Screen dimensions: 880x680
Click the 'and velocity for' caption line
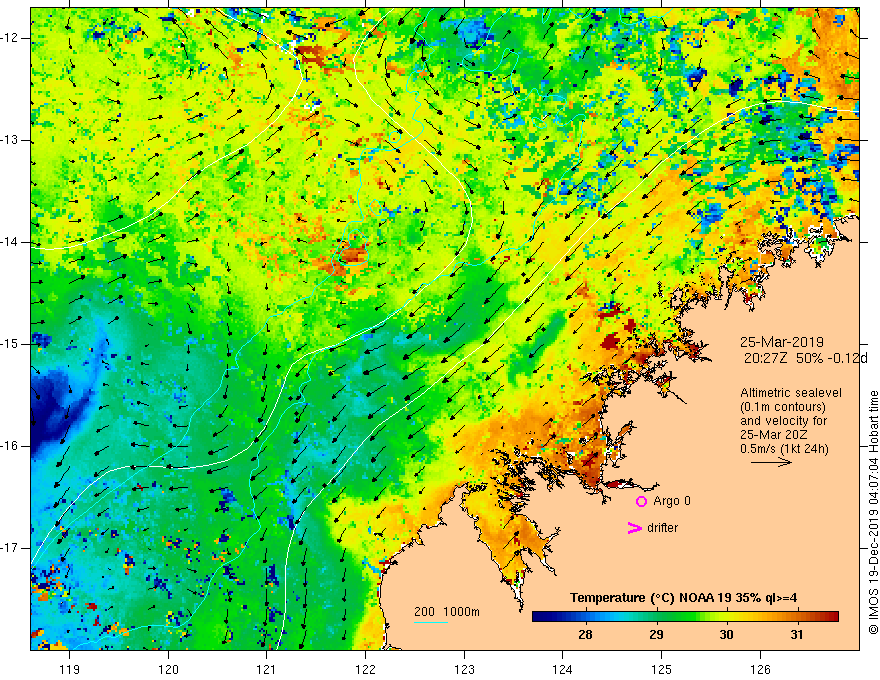[783, 421]
